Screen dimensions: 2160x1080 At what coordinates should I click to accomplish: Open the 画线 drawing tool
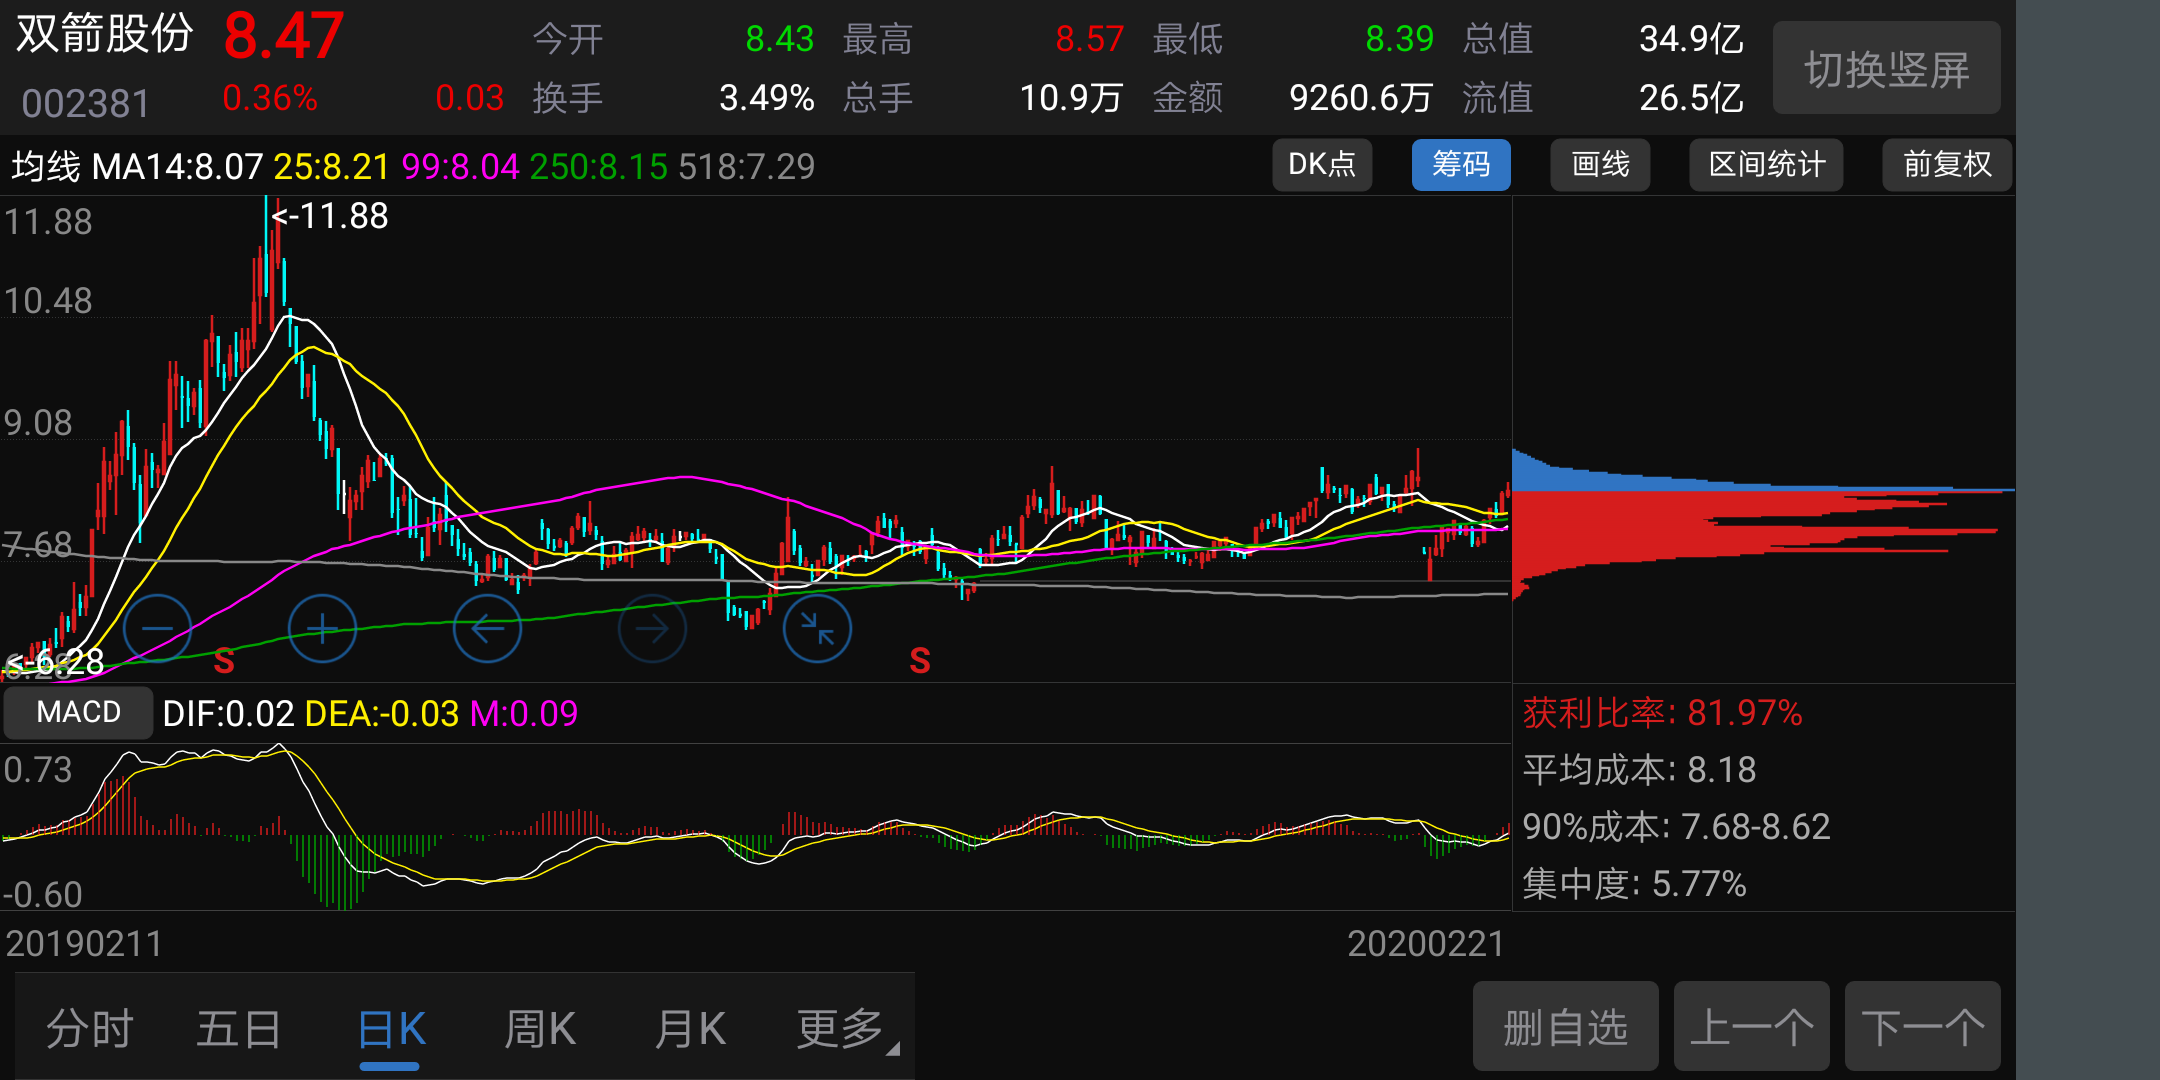click(1600, 164)
